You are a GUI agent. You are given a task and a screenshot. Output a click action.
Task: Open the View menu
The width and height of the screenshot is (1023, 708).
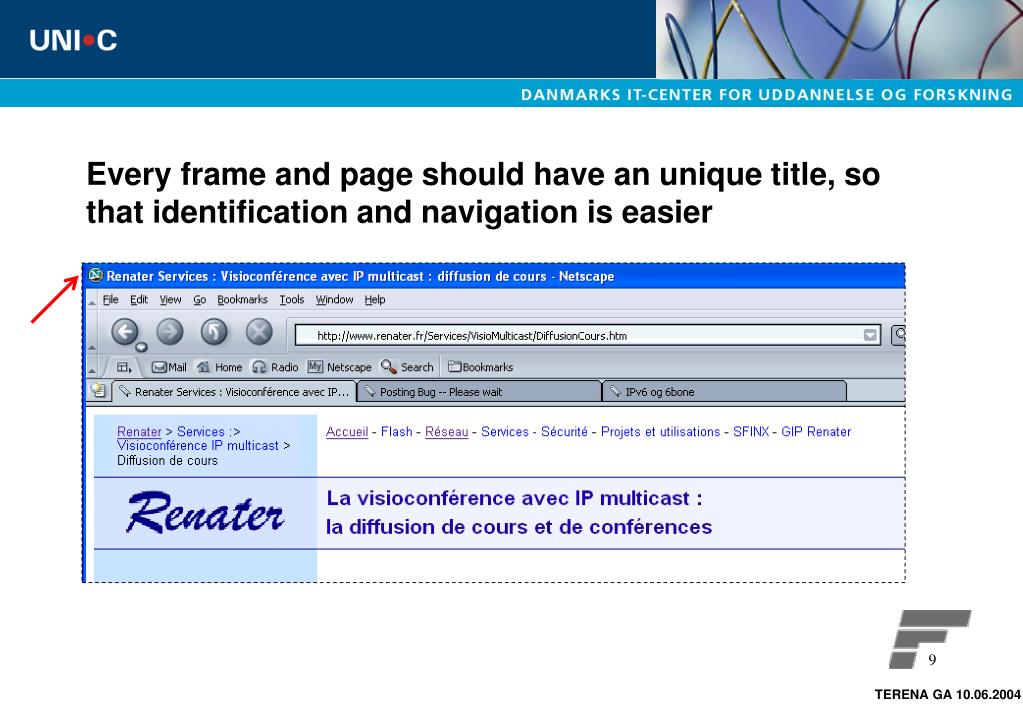click(170, 300)
